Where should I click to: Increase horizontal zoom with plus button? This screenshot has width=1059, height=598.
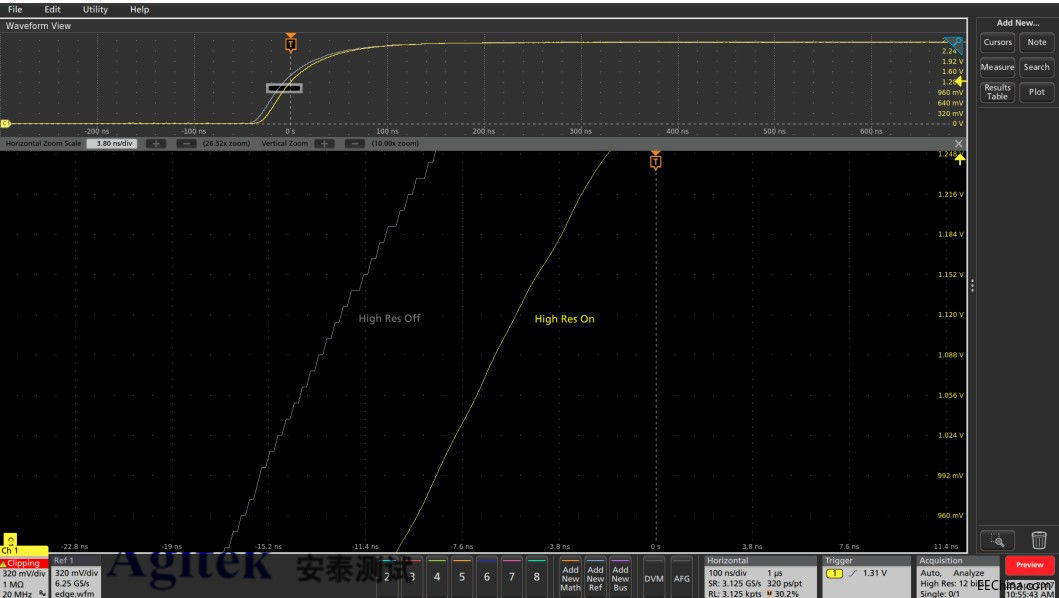click(155, 143)
